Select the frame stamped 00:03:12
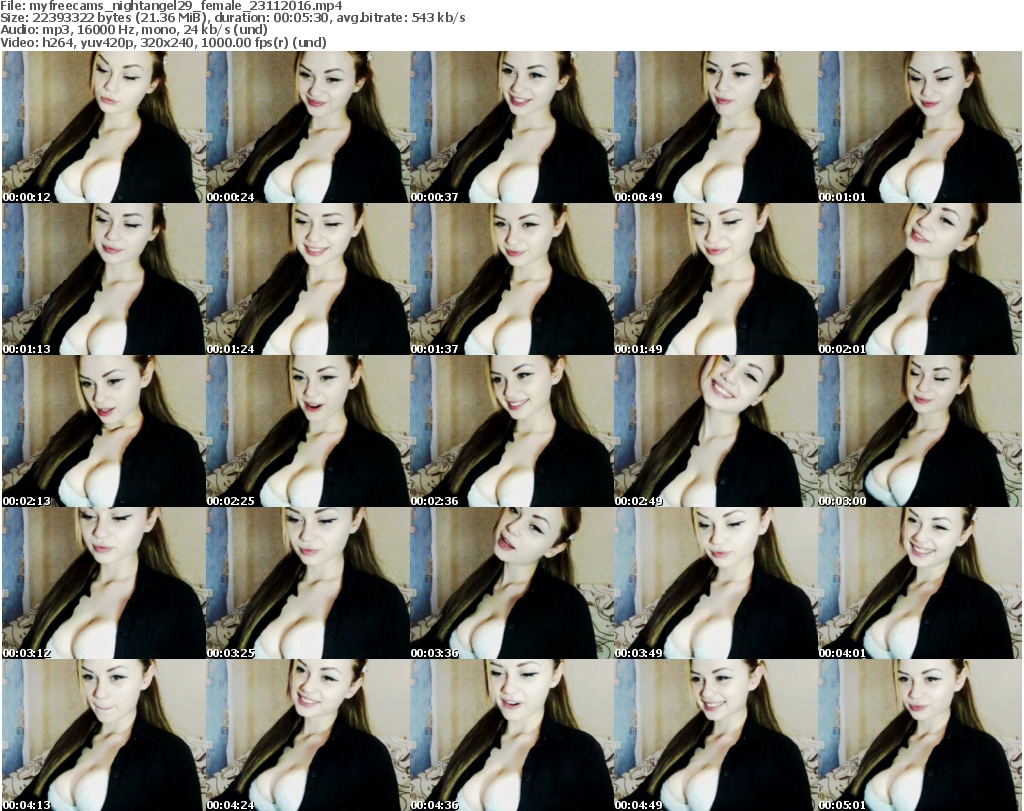The height and width of the screenshot is (811, 1024). [x=103, y=583]
